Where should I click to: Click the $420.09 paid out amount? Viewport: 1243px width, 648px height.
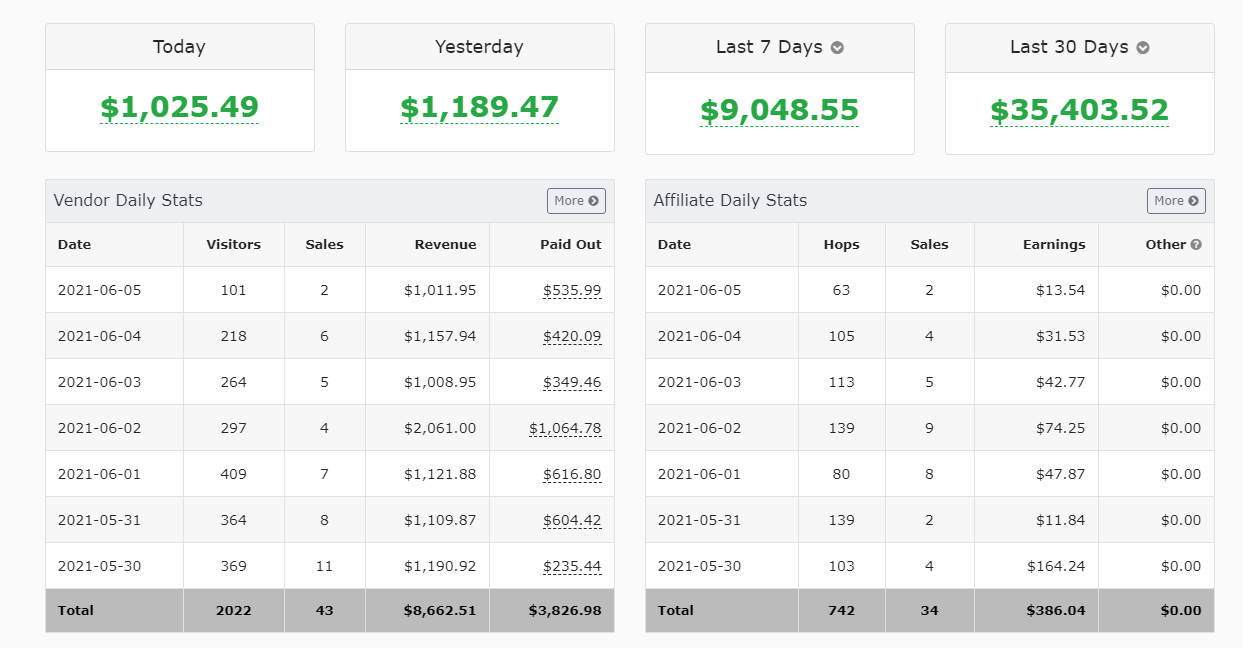tap(572, 337)
